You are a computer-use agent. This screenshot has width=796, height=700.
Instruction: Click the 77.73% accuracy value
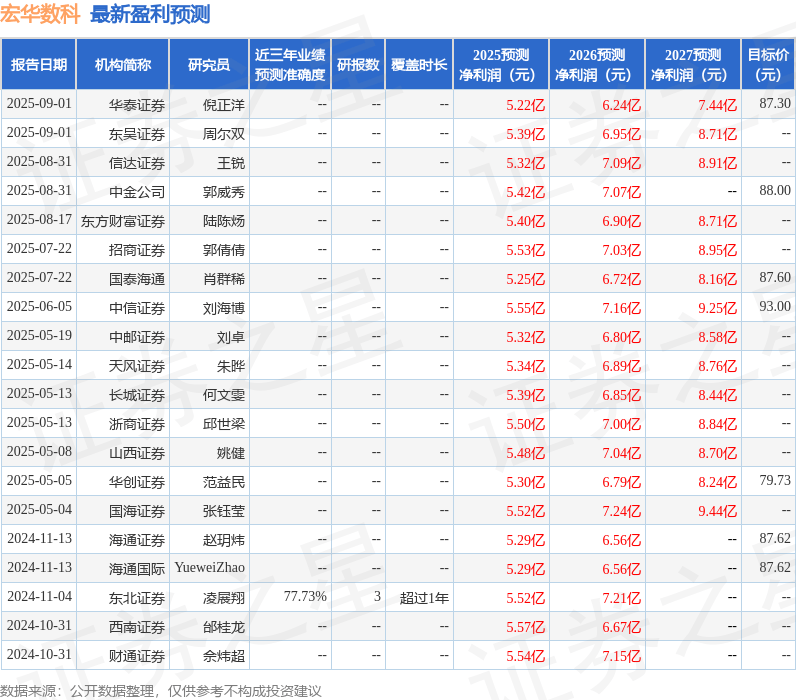click(305, 597)
